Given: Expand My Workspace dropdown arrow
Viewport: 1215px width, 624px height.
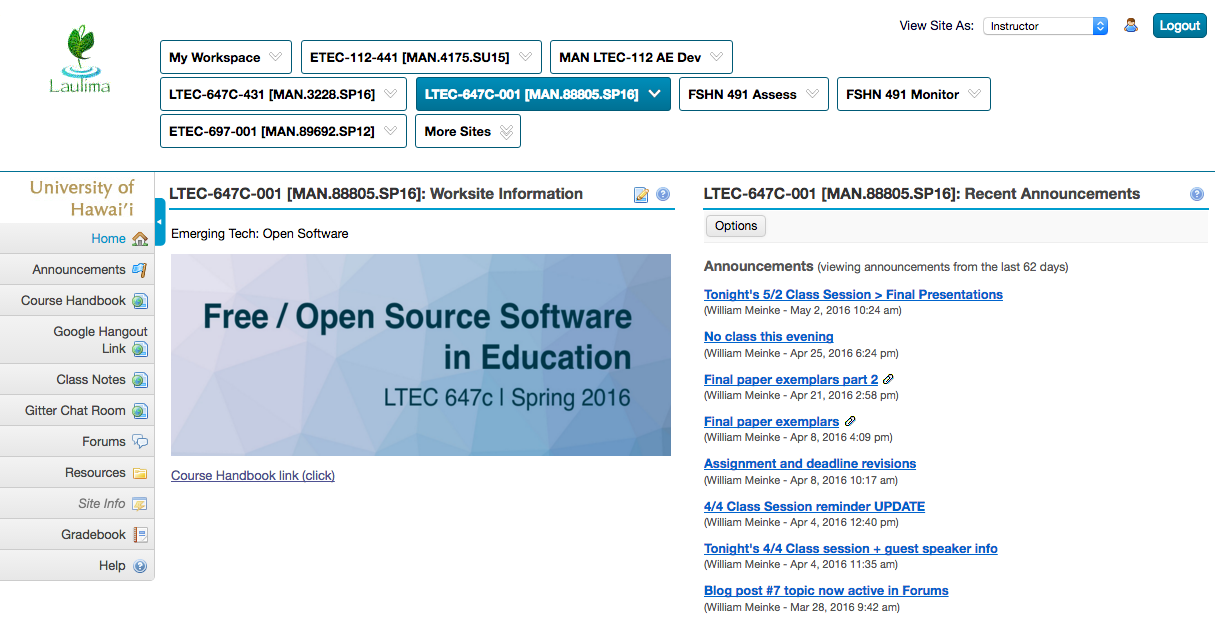Looking at the screenshot, I should [276, 57].
